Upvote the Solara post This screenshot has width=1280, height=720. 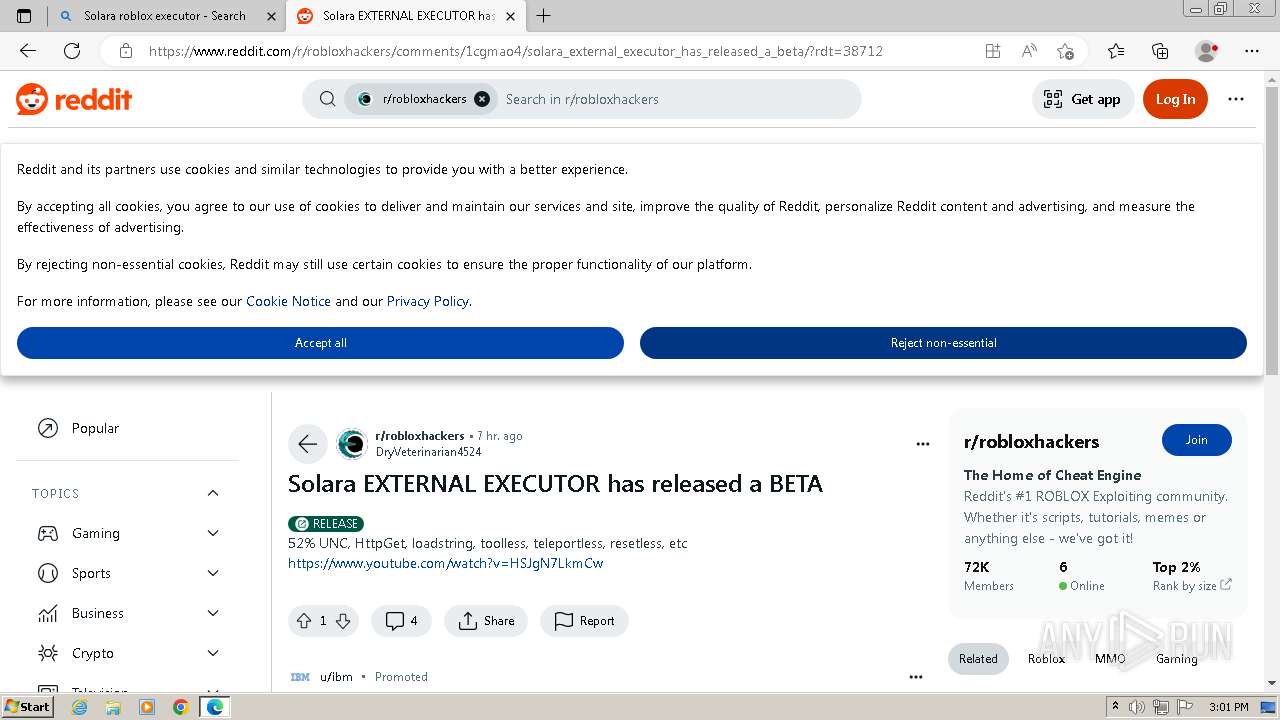pos(304,621)
